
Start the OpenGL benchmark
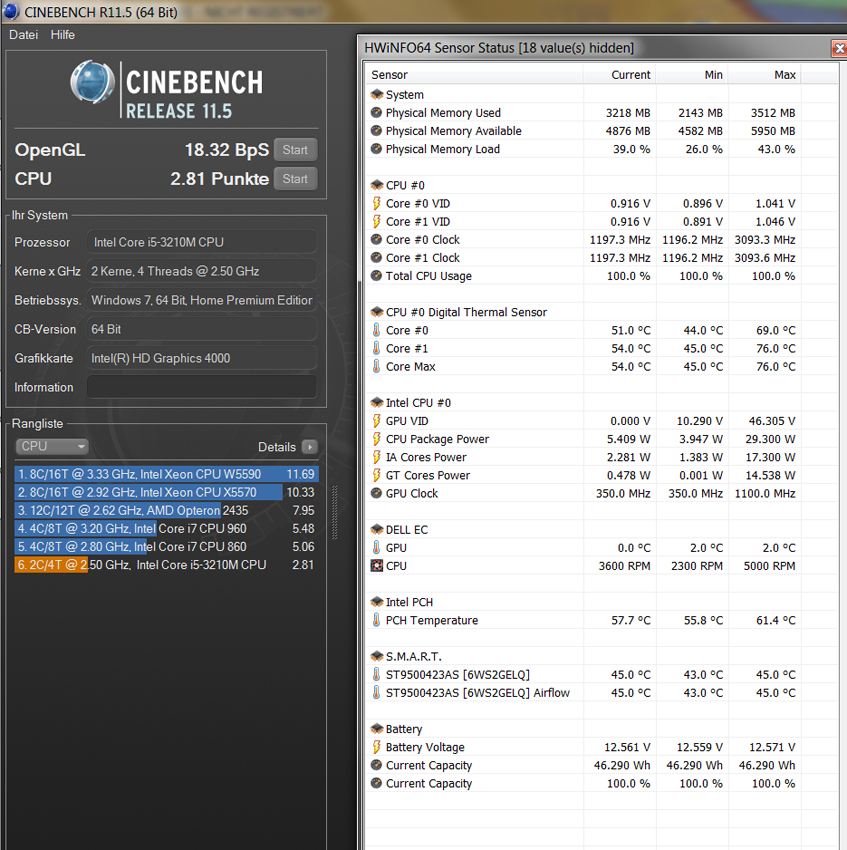point(295,150)
